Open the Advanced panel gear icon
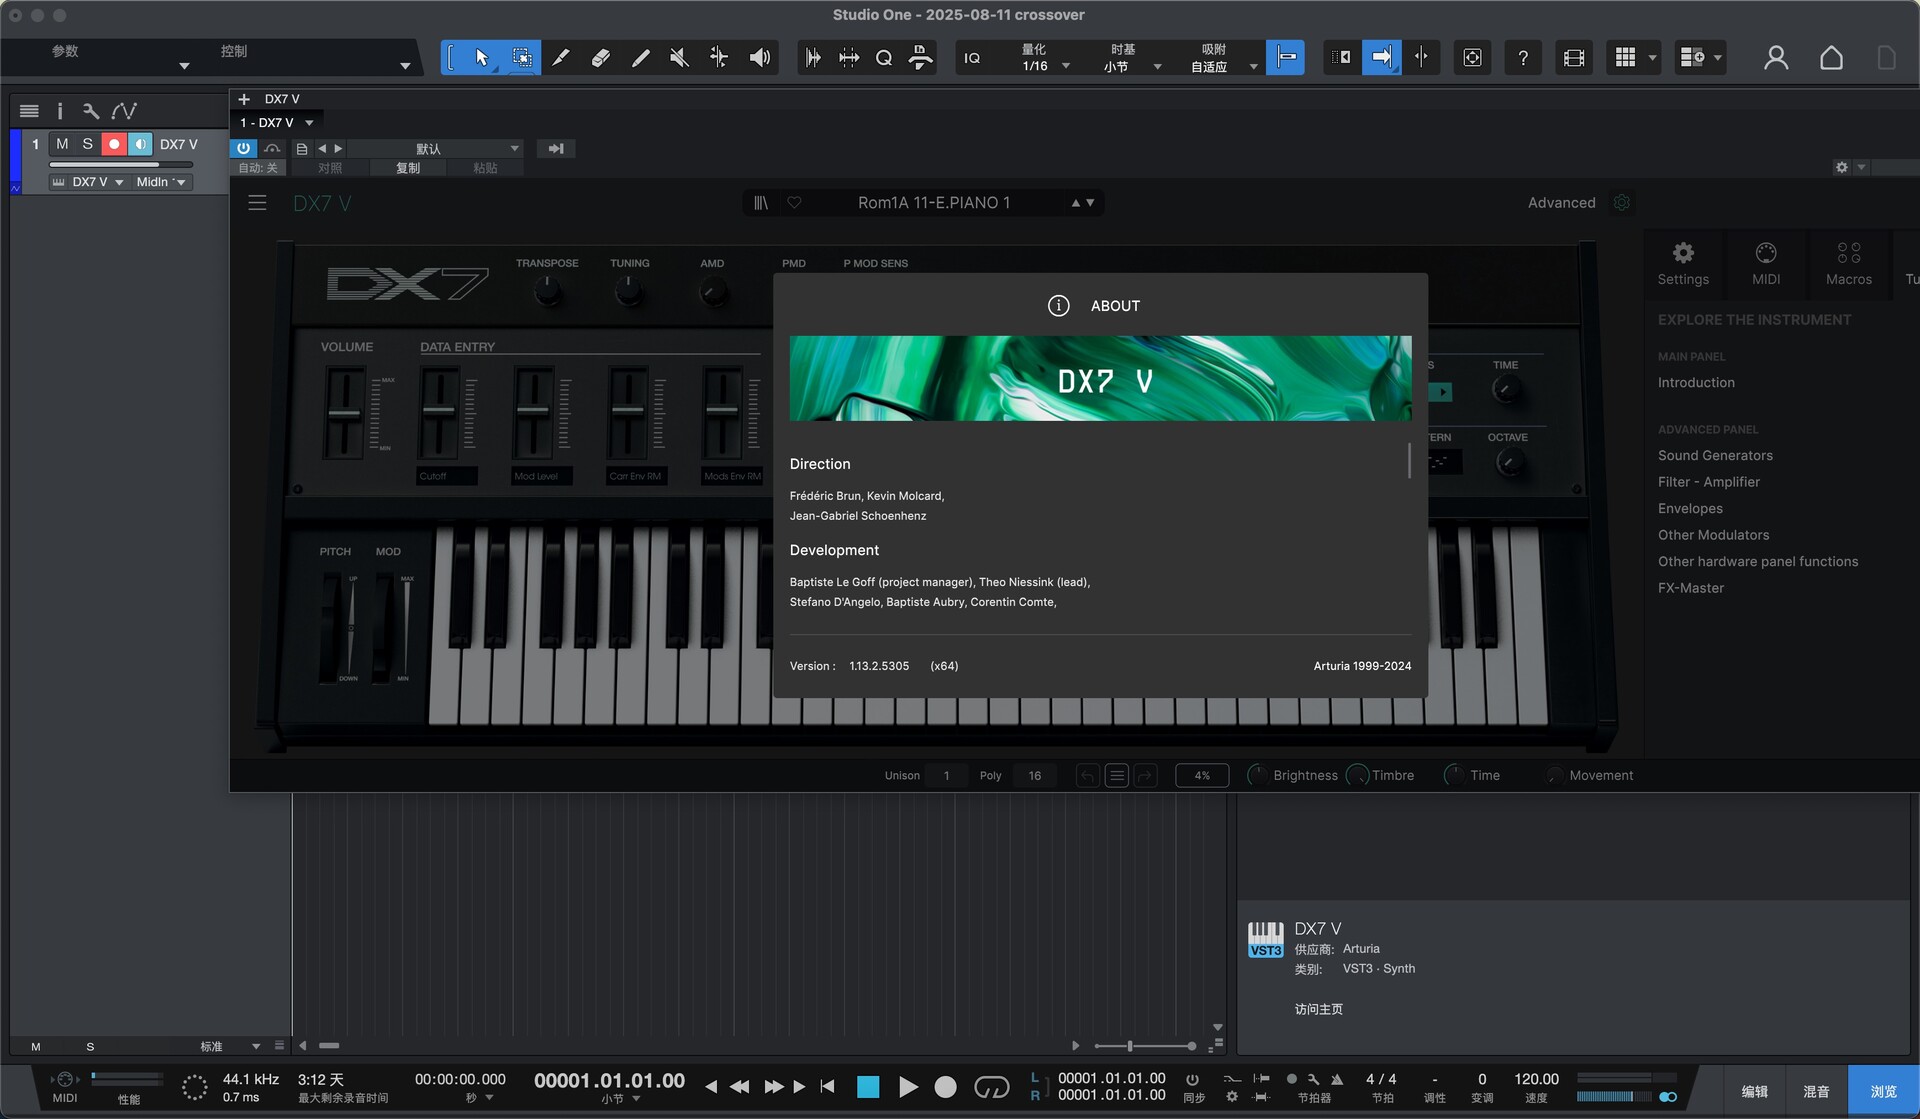This screenshot has height=1119, width=1920. [1622, 203]
